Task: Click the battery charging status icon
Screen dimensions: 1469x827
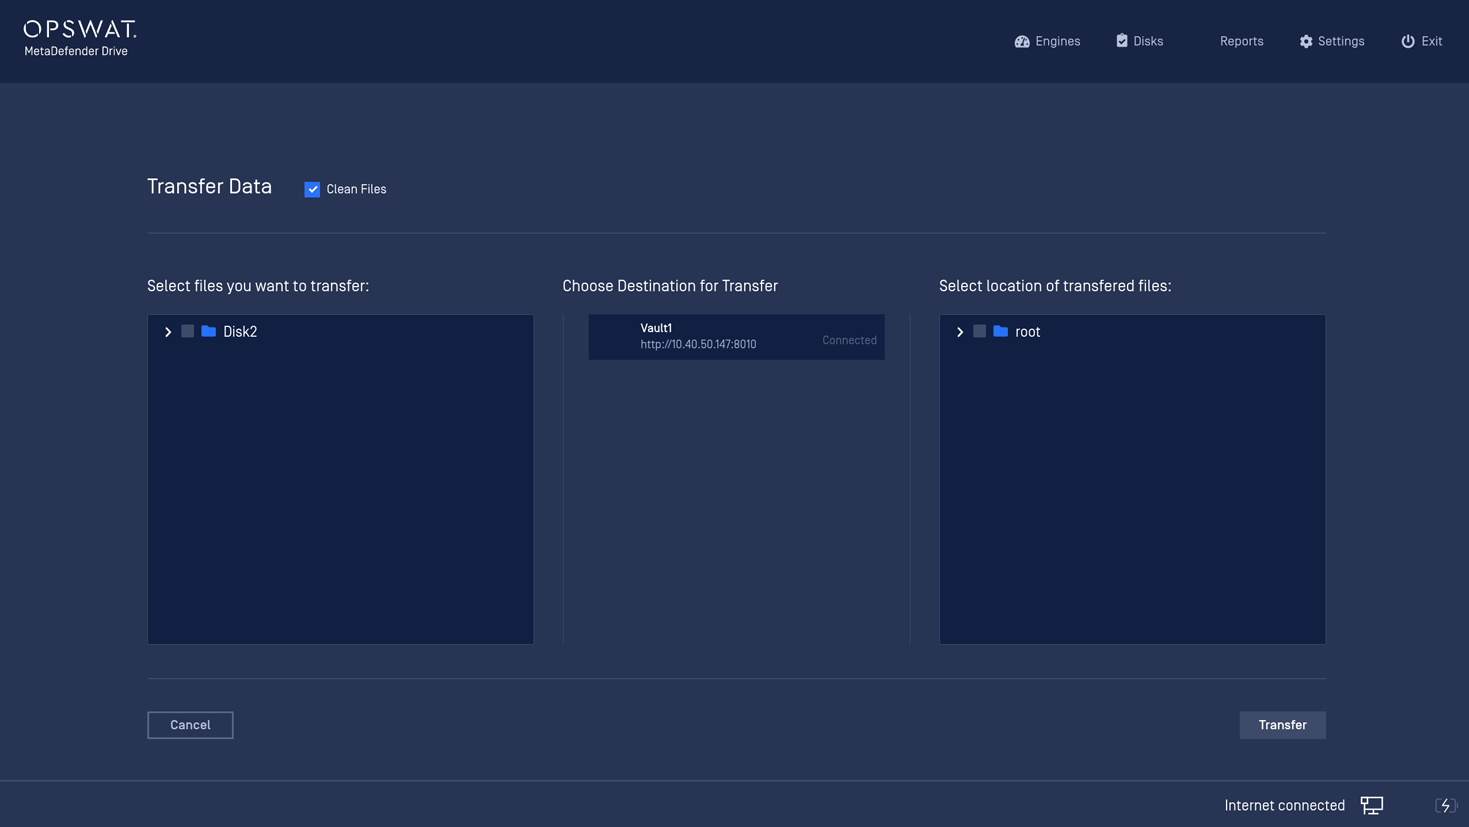Action: [1445, 805]
